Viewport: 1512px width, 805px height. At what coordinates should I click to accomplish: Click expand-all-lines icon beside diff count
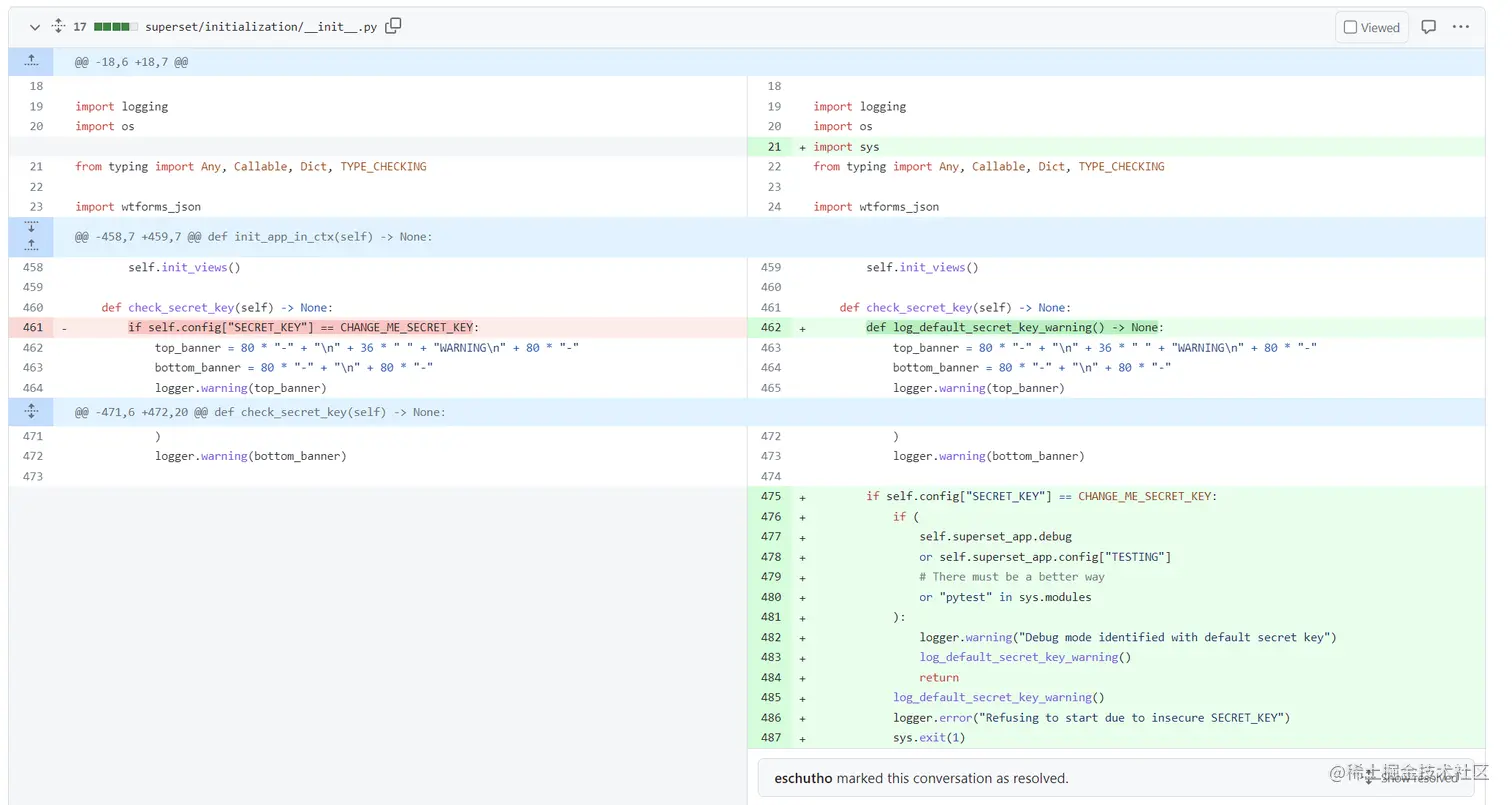coord(58,27)
